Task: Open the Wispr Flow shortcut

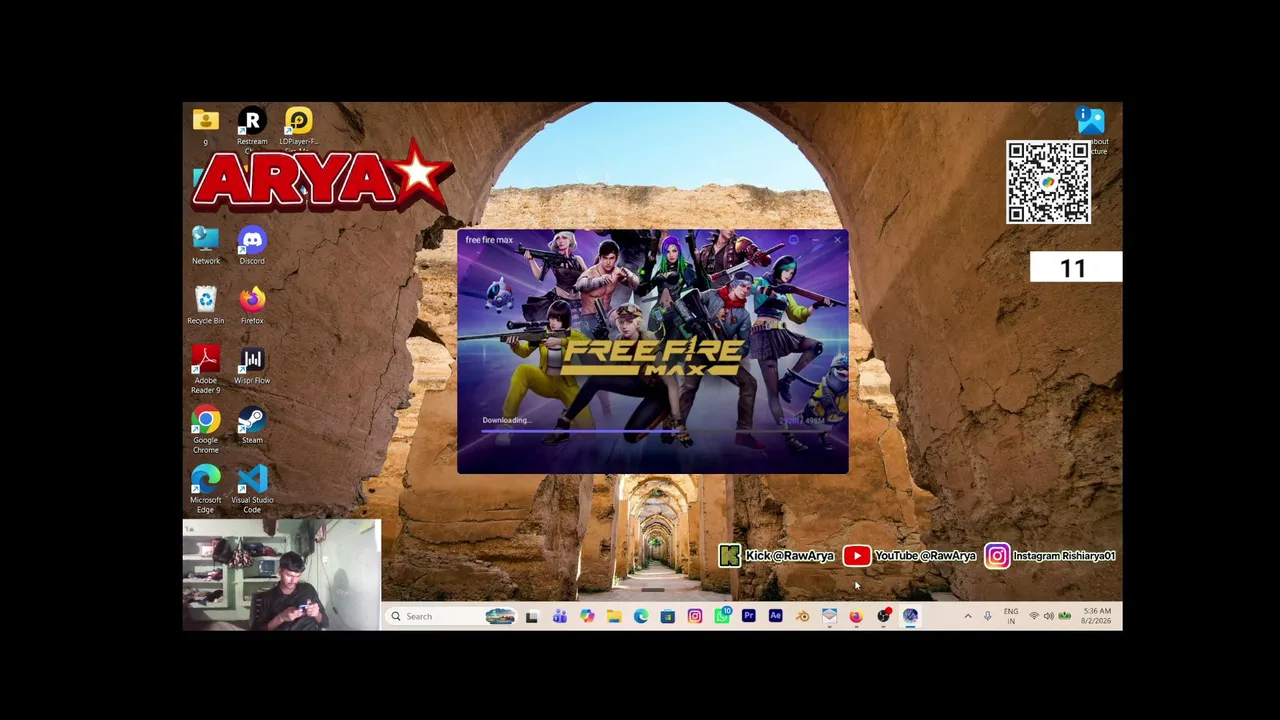Action: (252, 366)
